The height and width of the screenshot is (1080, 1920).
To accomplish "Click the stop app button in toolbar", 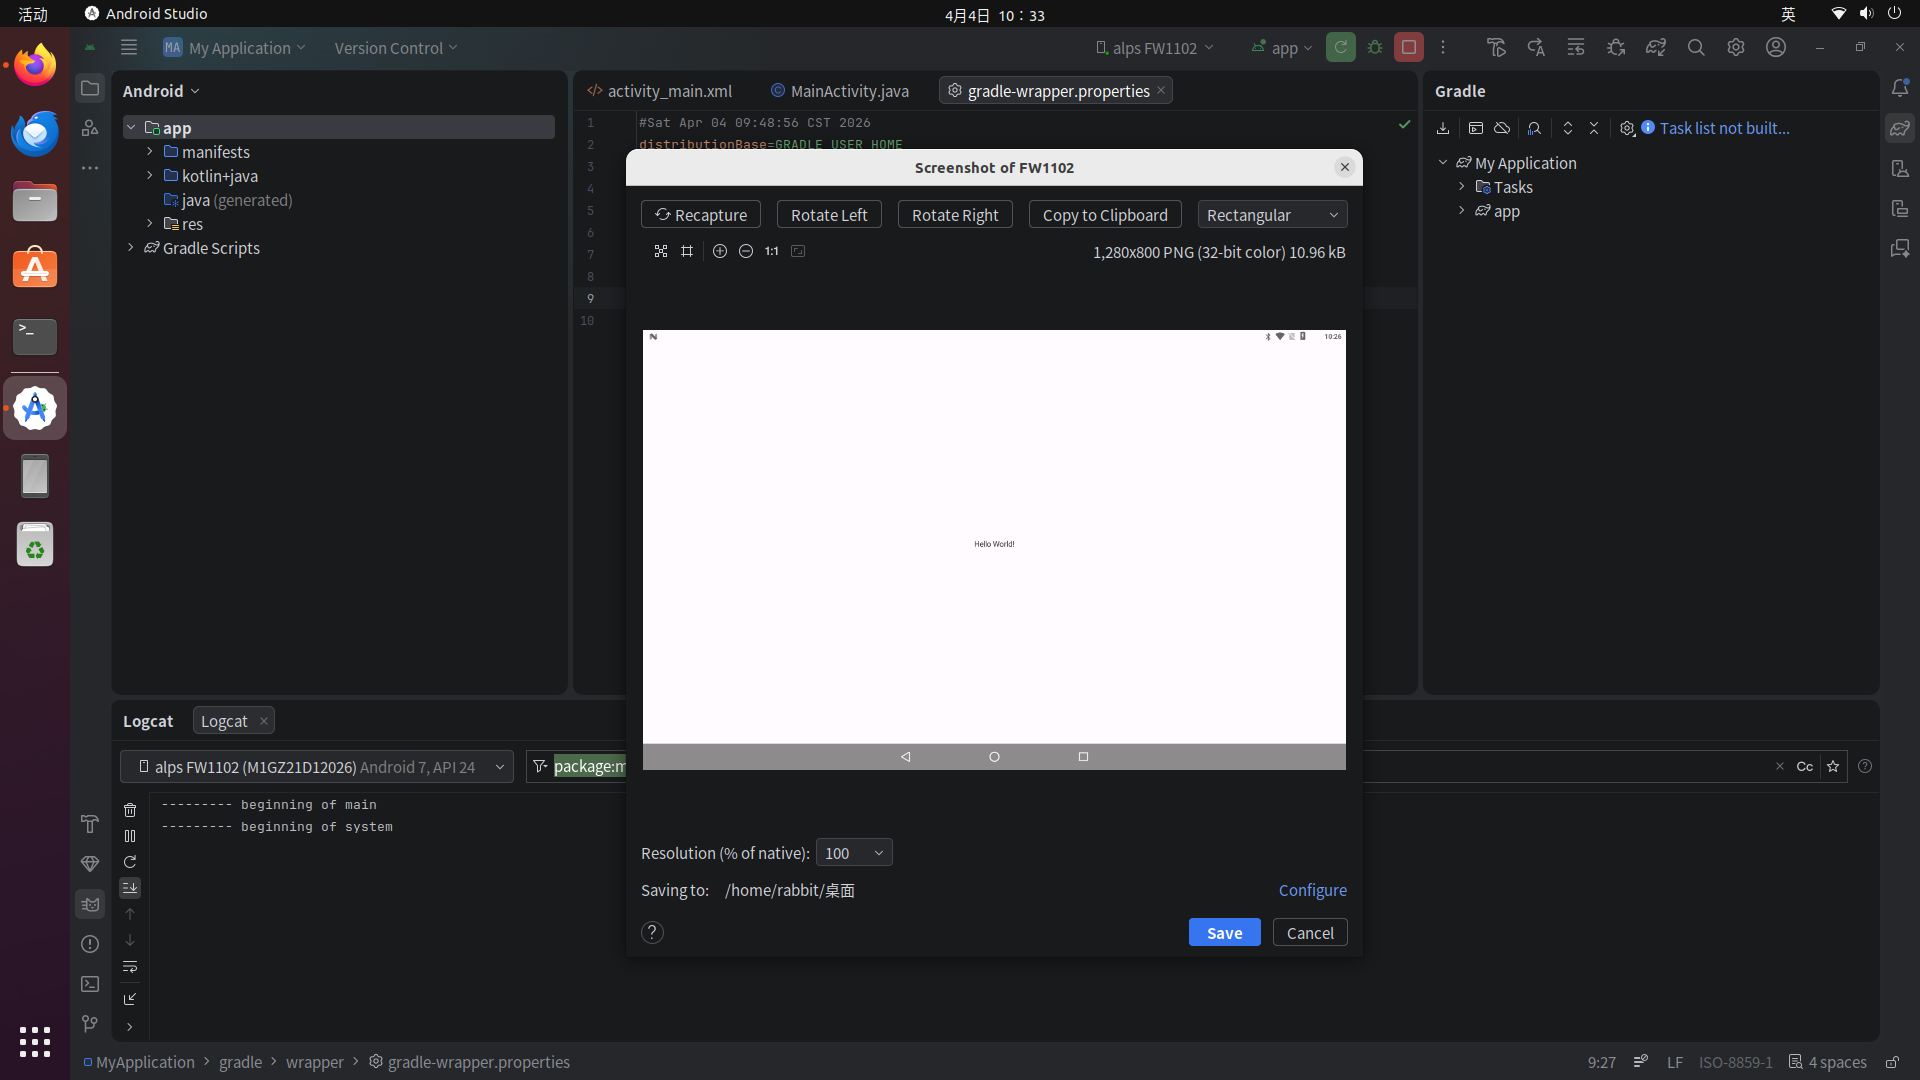I will point(1409,47).
